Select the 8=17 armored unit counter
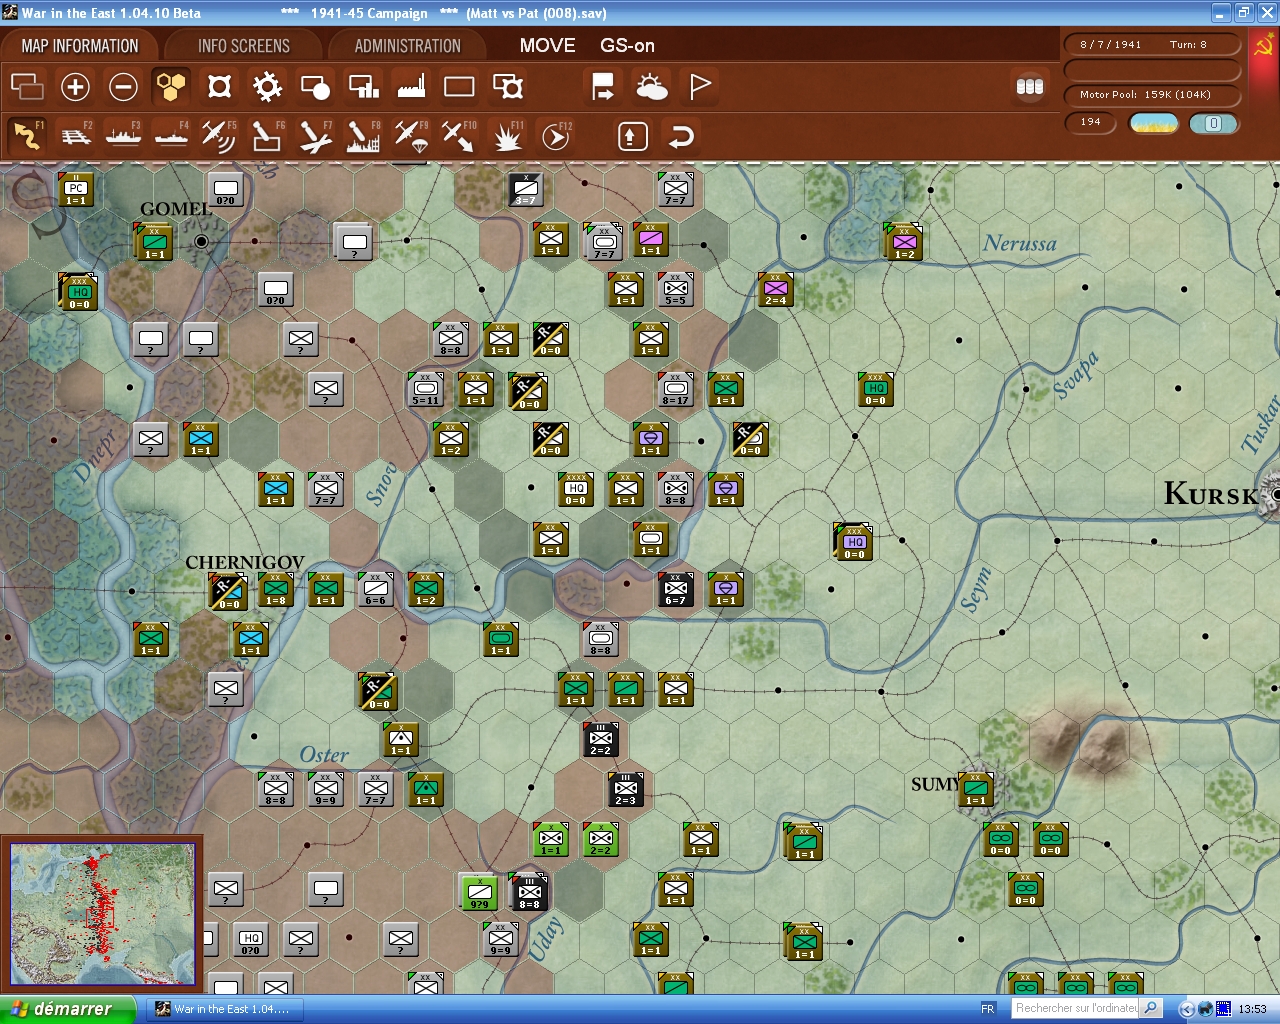Viewport: 1280px width, 1024px height. coord(676,389)
